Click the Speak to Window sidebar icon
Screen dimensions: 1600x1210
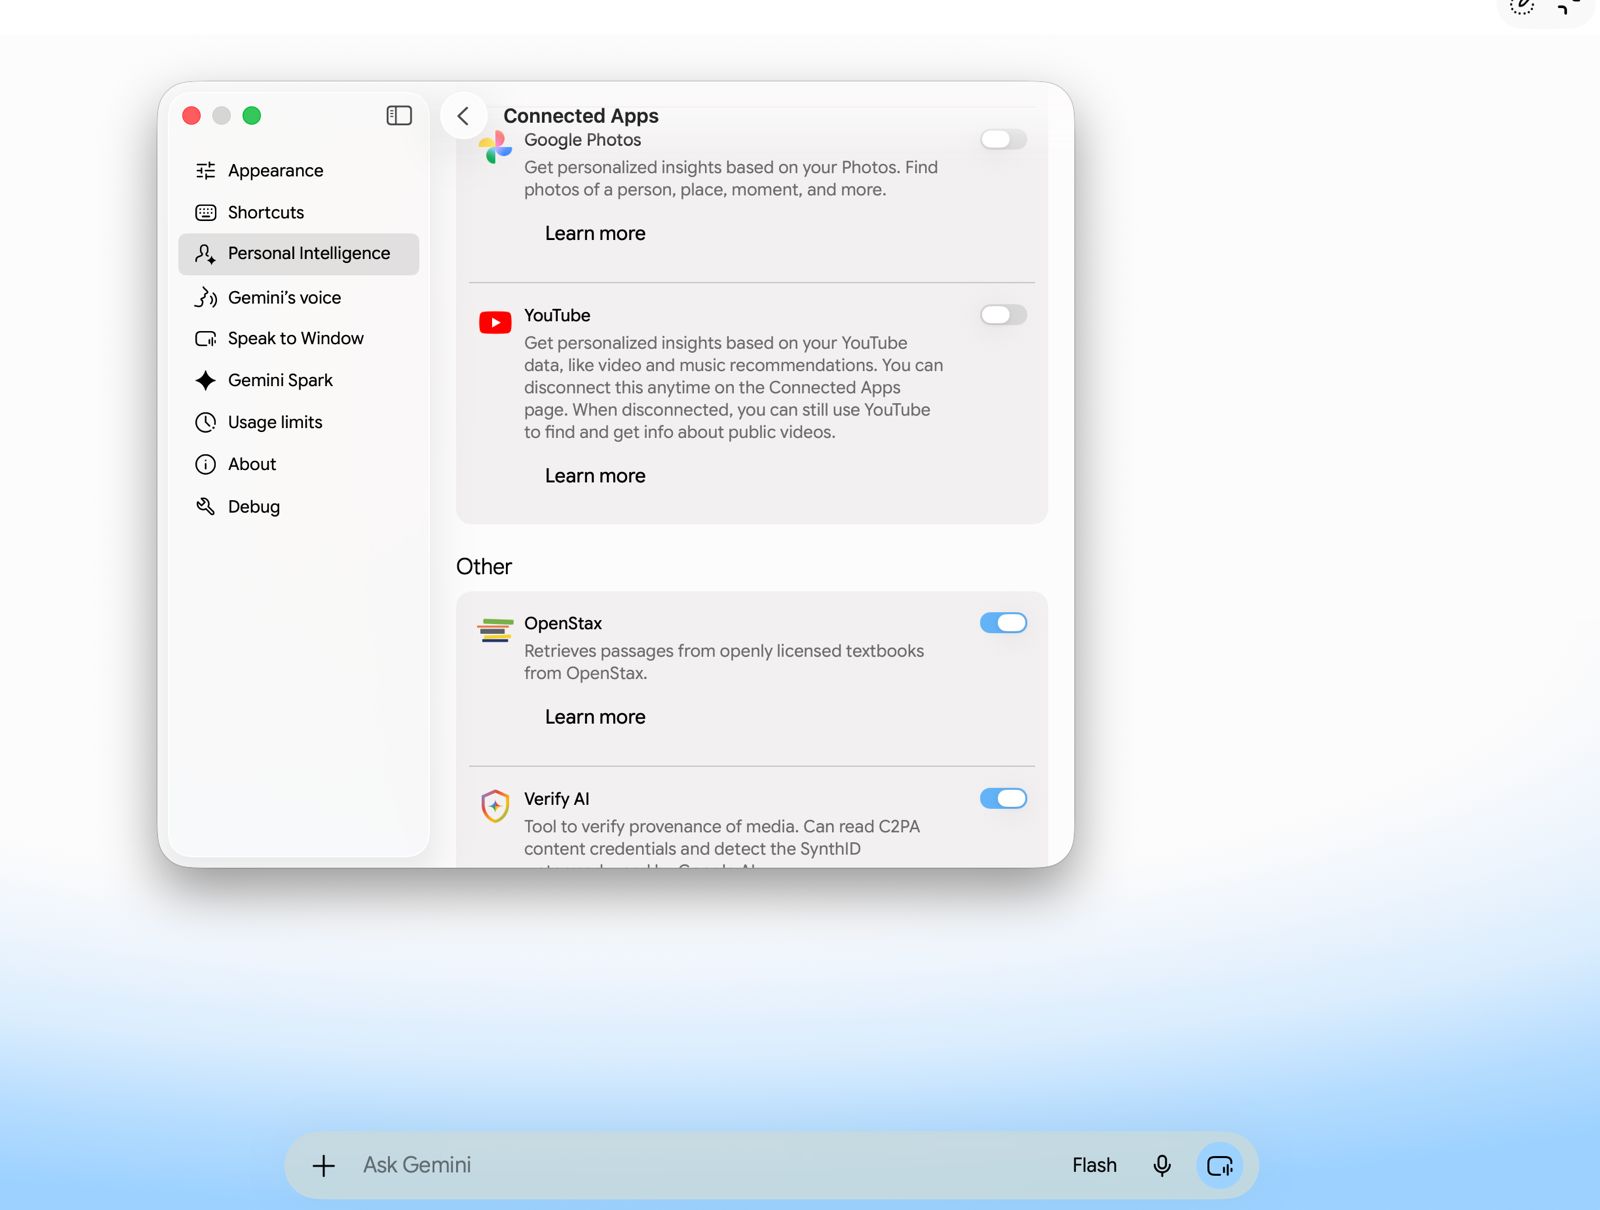(206, 339)
